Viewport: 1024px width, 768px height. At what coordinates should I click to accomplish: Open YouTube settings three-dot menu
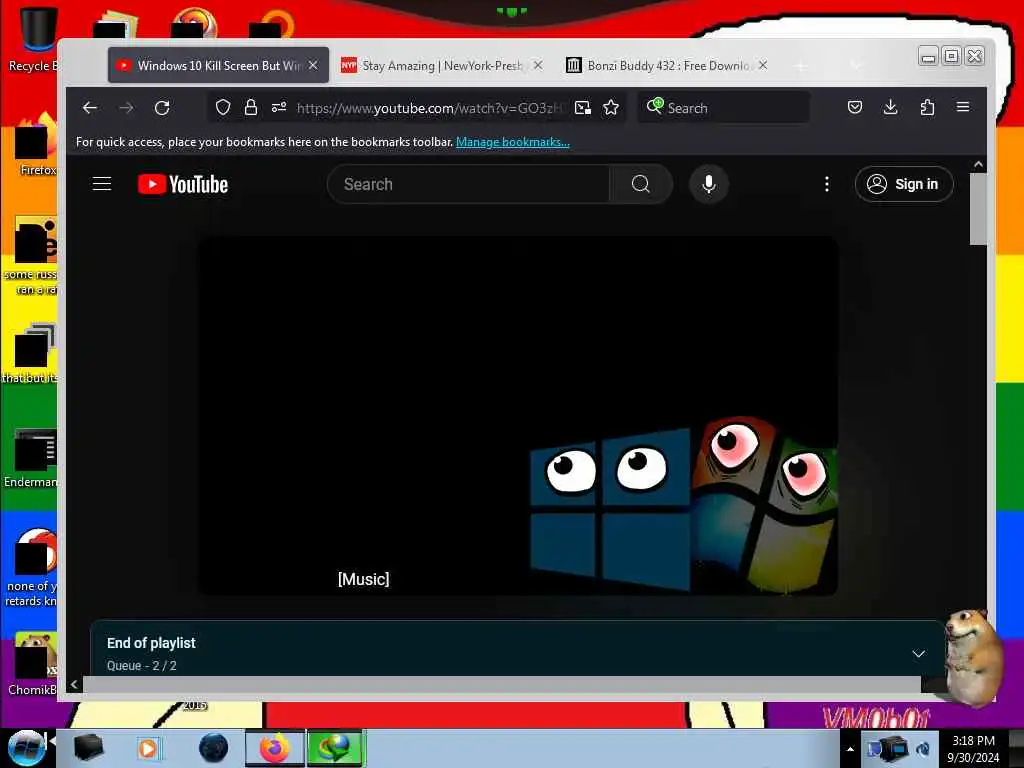[x=827, y=184]
